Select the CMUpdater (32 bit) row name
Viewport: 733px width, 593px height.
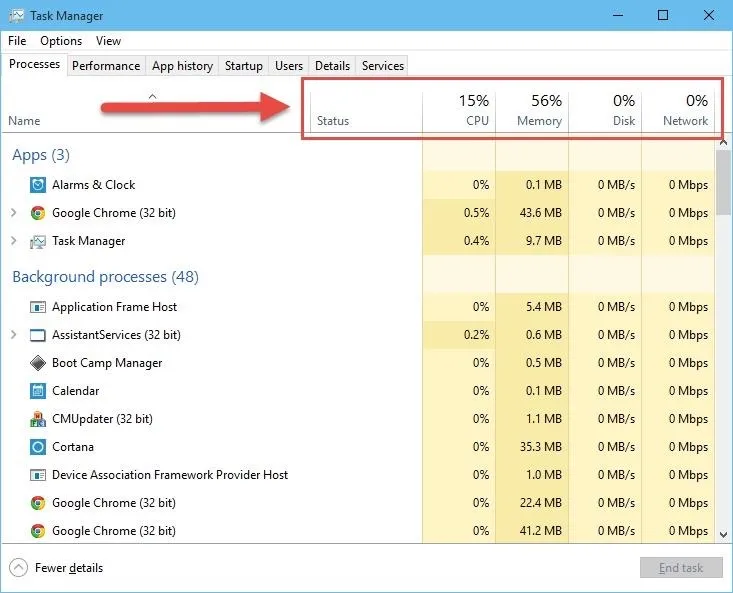[102, 419]
